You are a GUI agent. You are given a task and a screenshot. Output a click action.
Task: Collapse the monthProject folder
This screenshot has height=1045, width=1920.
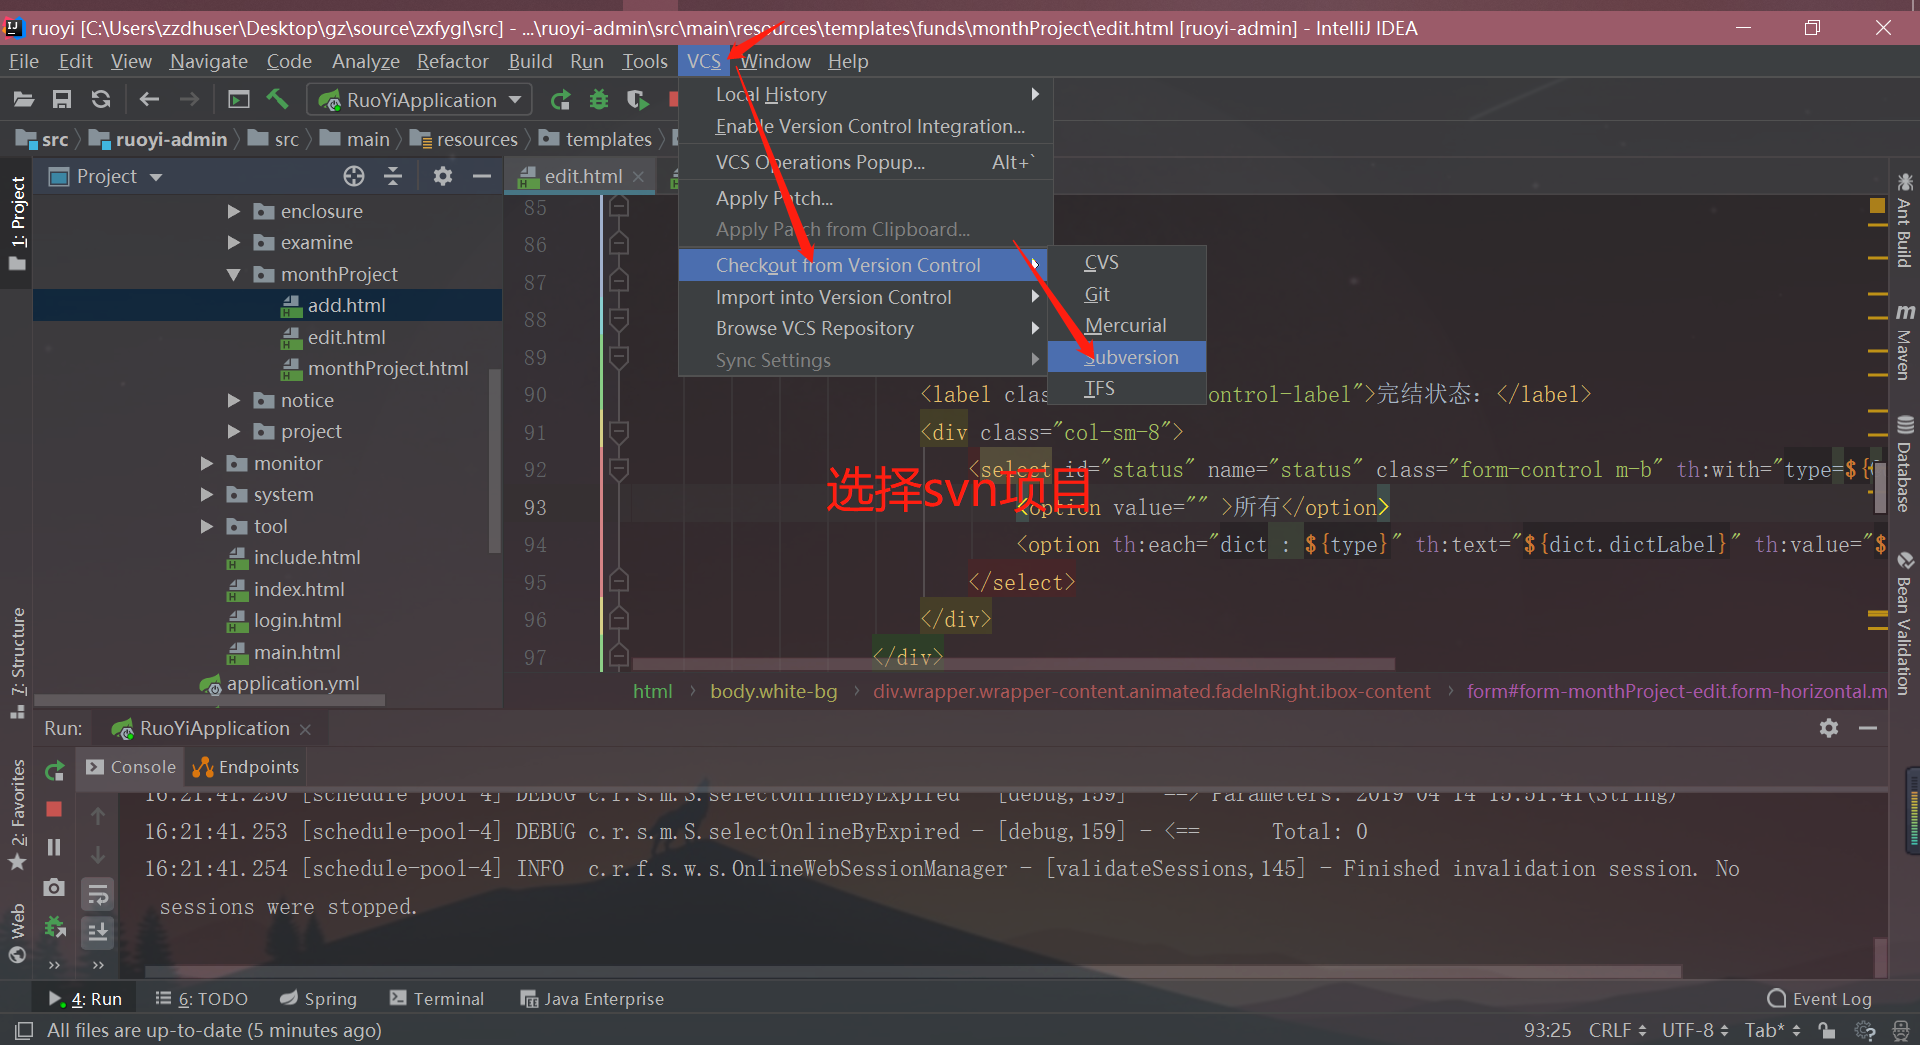[x=234, y=274]
